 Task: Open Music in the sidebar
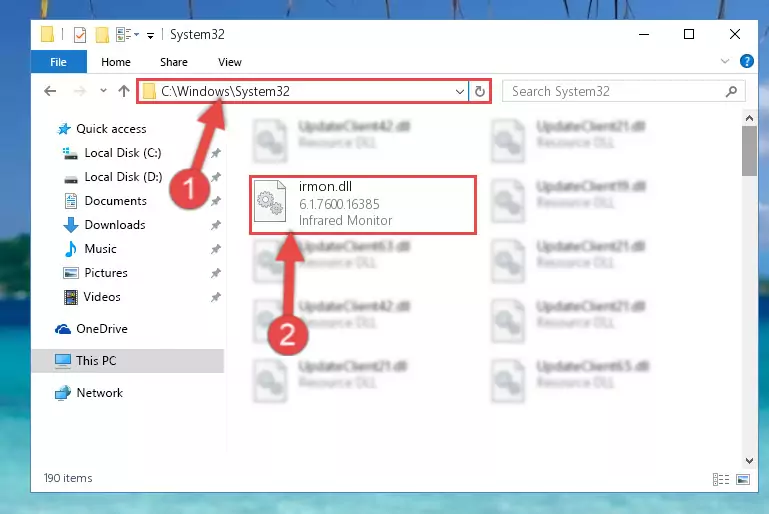point(100,249)
